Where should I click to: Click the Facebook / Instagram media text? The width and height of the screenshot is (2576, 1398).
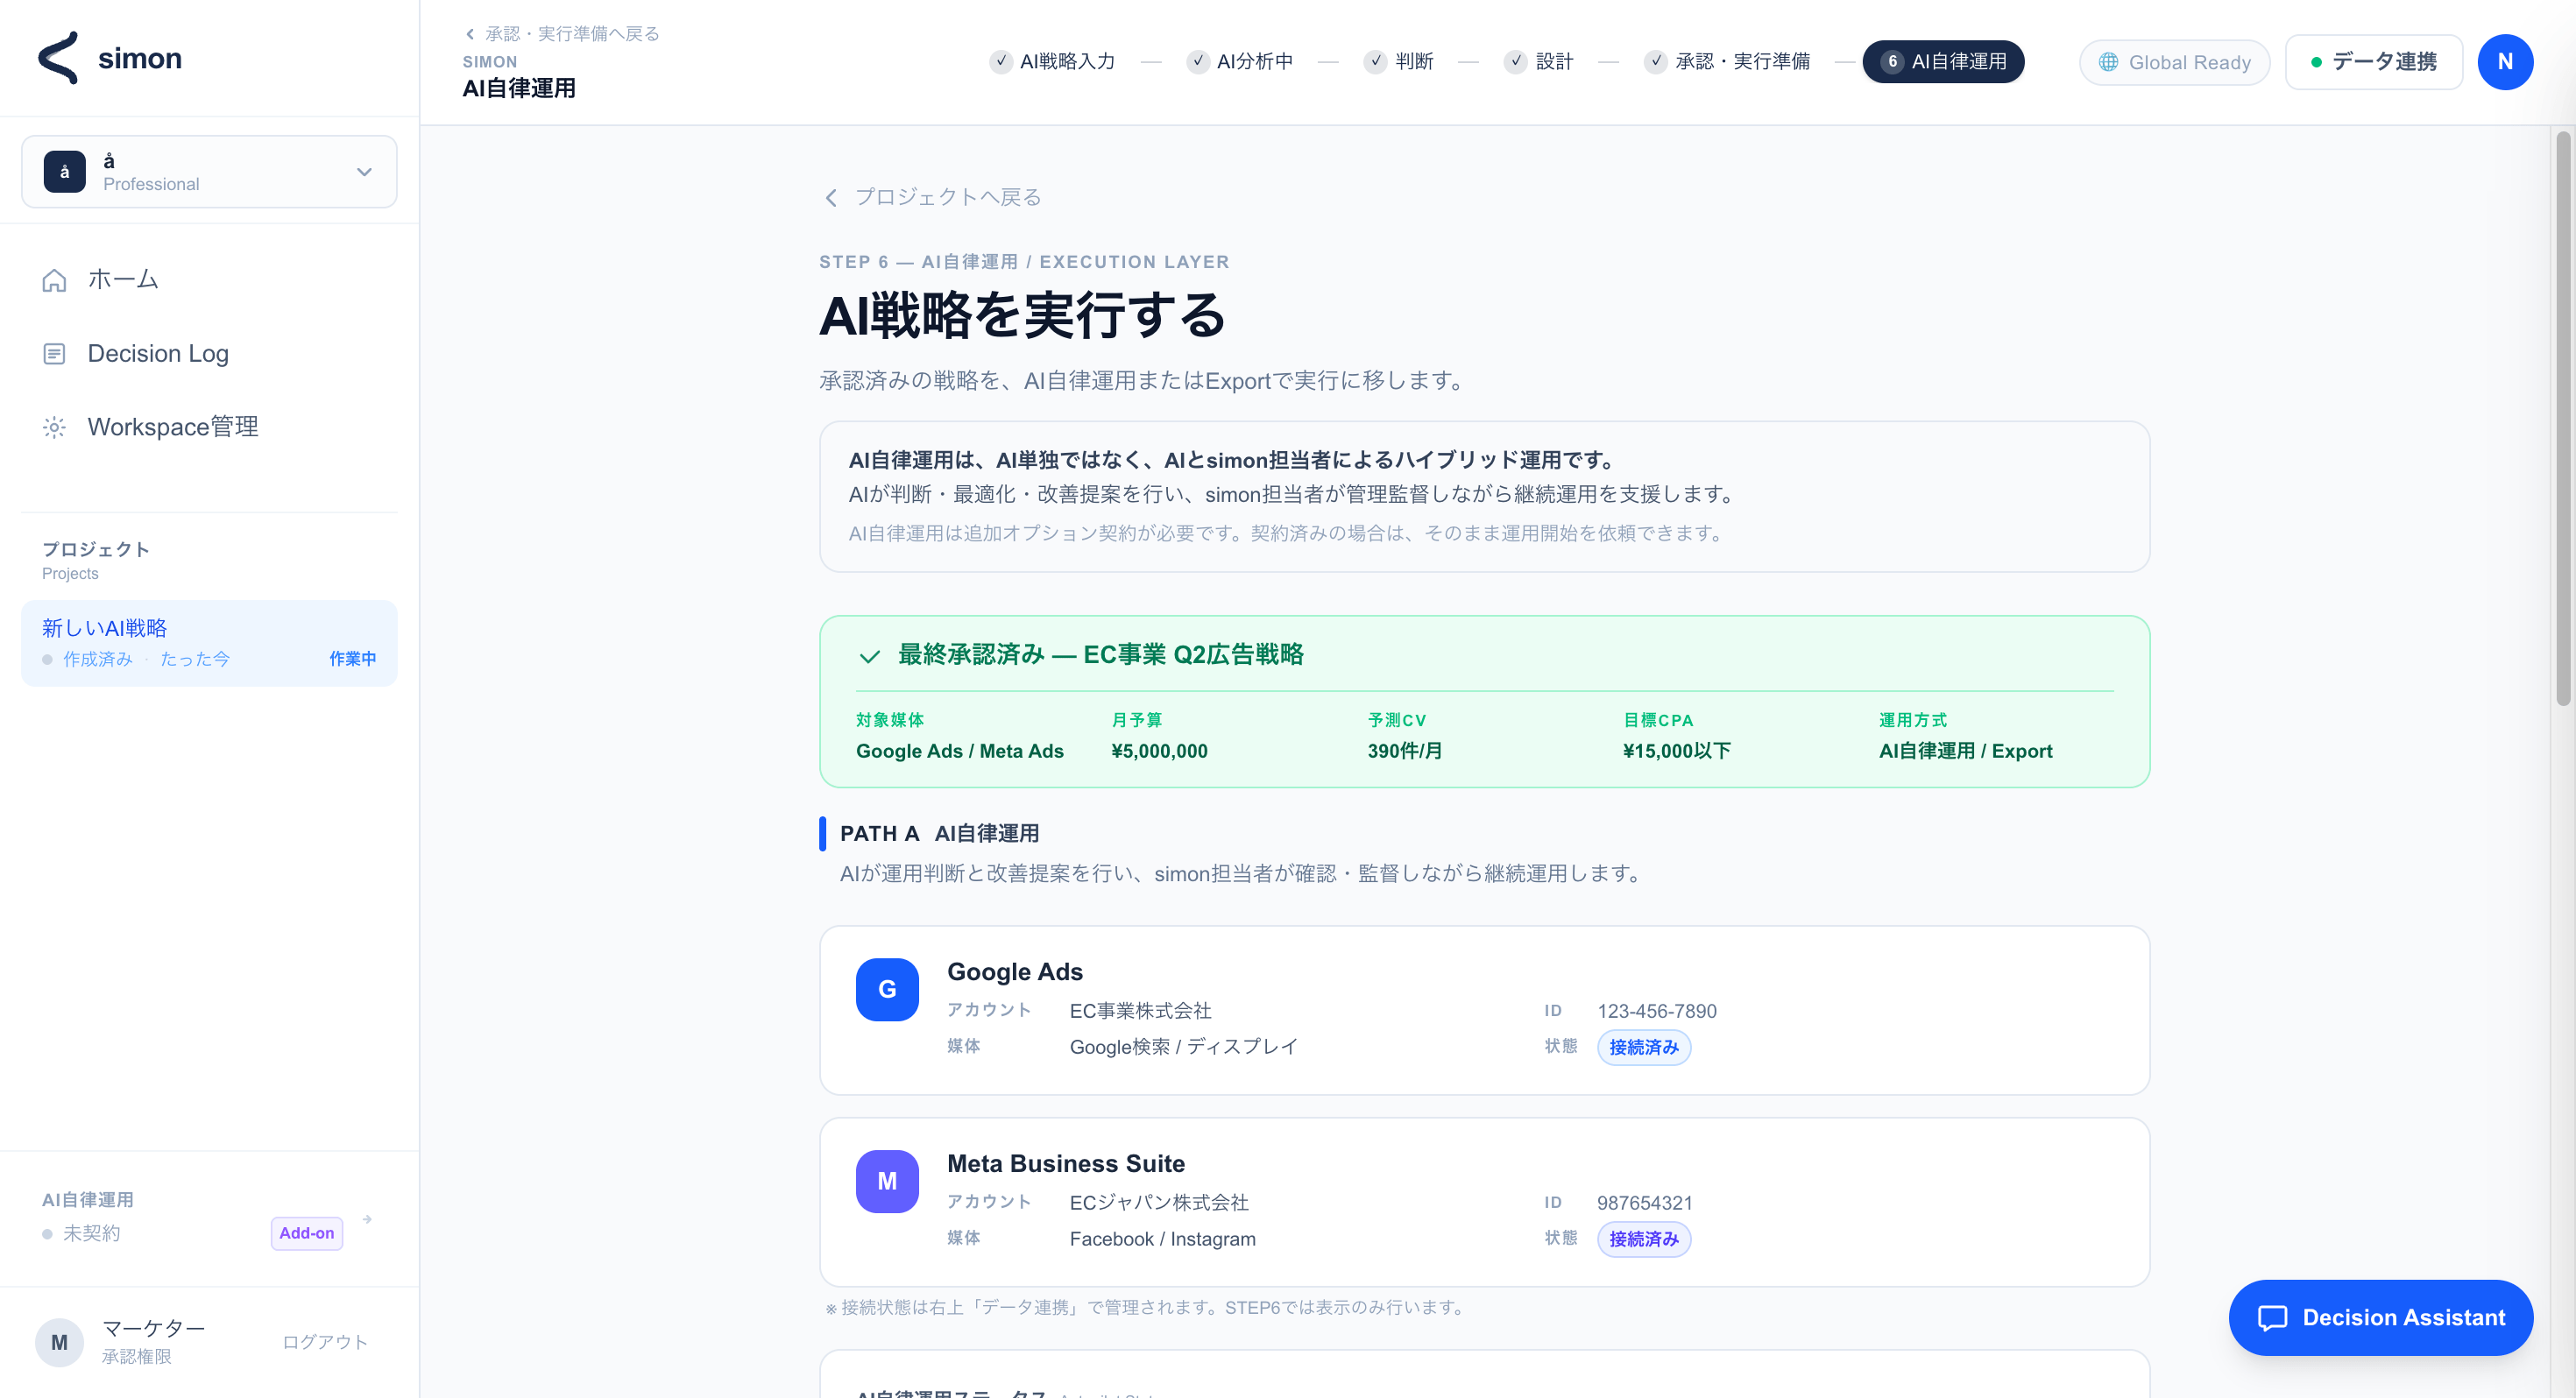(x=1163, y=1239)
